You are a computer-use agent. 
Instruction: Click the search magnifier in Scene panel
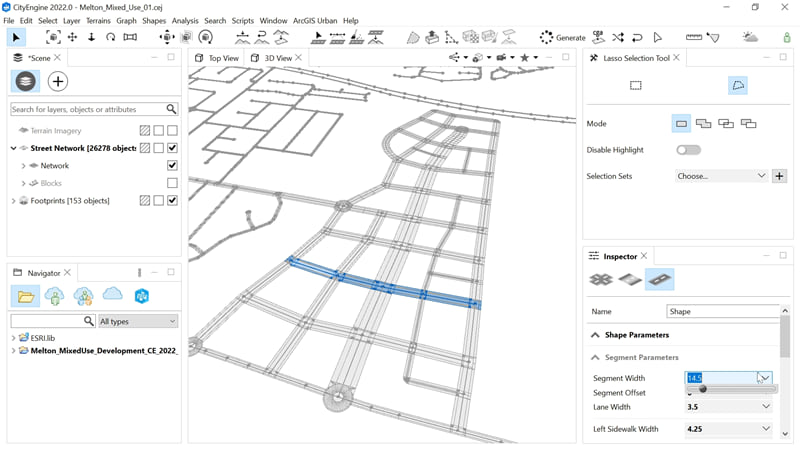coord(171,109)
